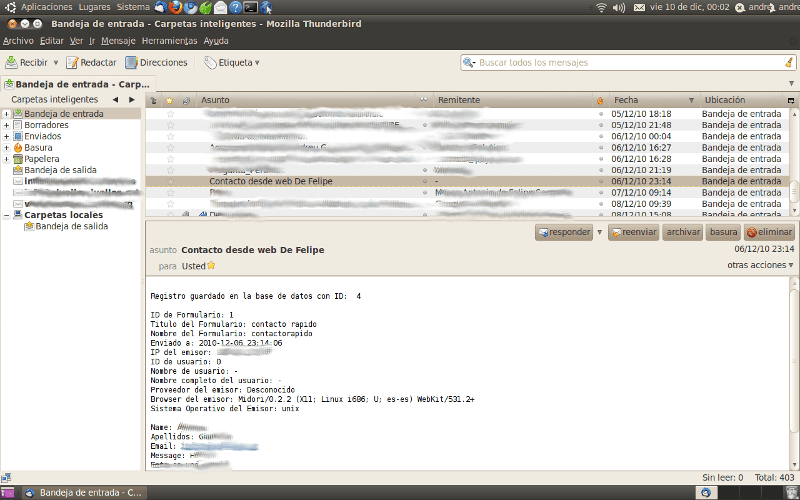Open the help launcher in top panel
Image resolution: width=800 pixels, height=500 pixels.
235,7
